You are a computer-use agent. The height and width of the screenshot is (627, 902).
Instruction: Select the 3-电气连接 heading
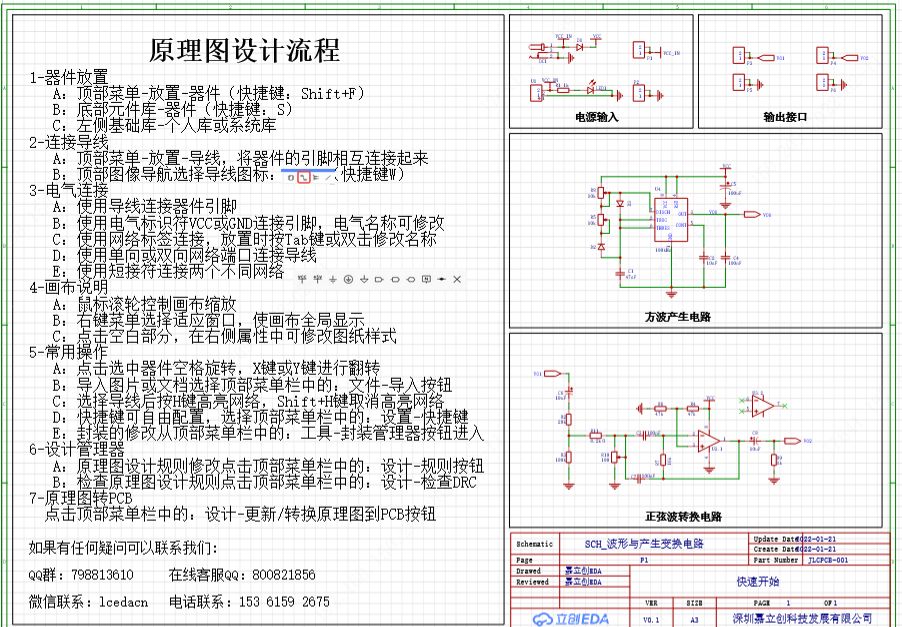tap(68, 190)
